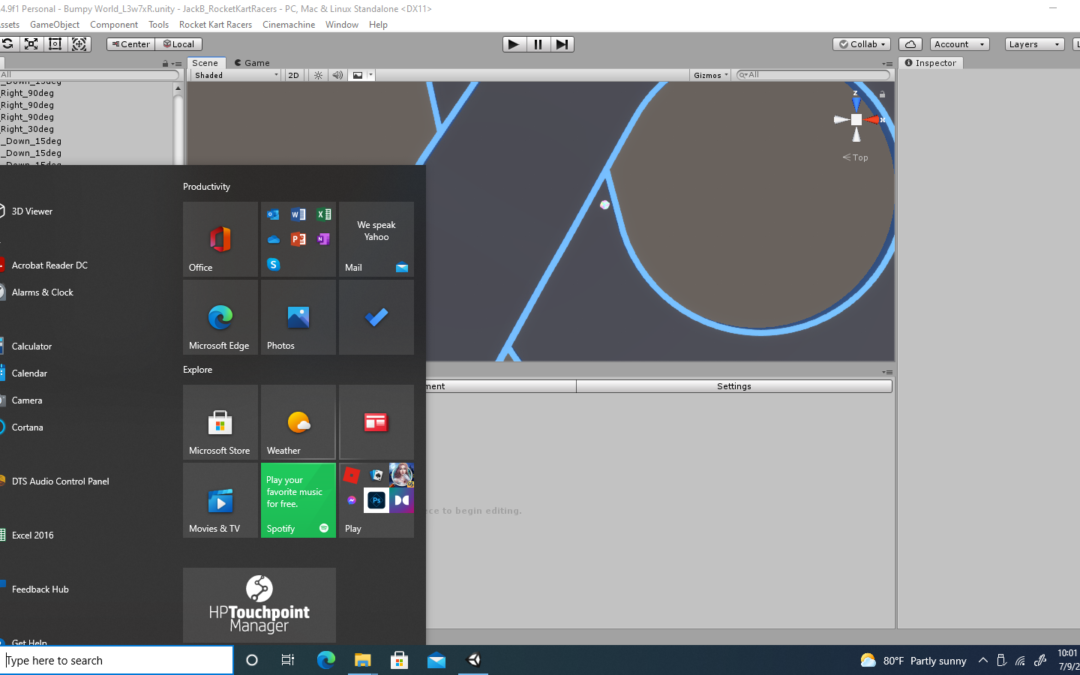
Task: Open Movies & TV tile
Action: tap(220, 500)
